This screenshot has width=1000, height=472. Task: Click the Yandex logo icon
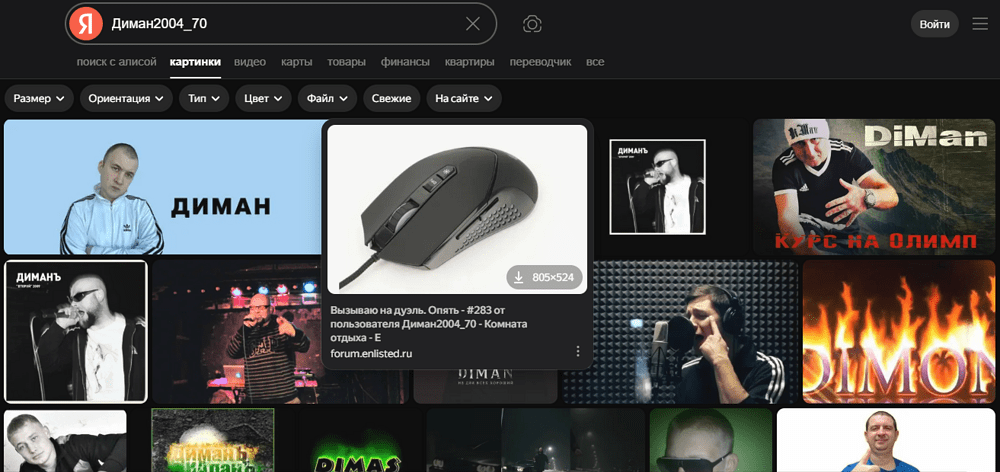coord(86,24)
